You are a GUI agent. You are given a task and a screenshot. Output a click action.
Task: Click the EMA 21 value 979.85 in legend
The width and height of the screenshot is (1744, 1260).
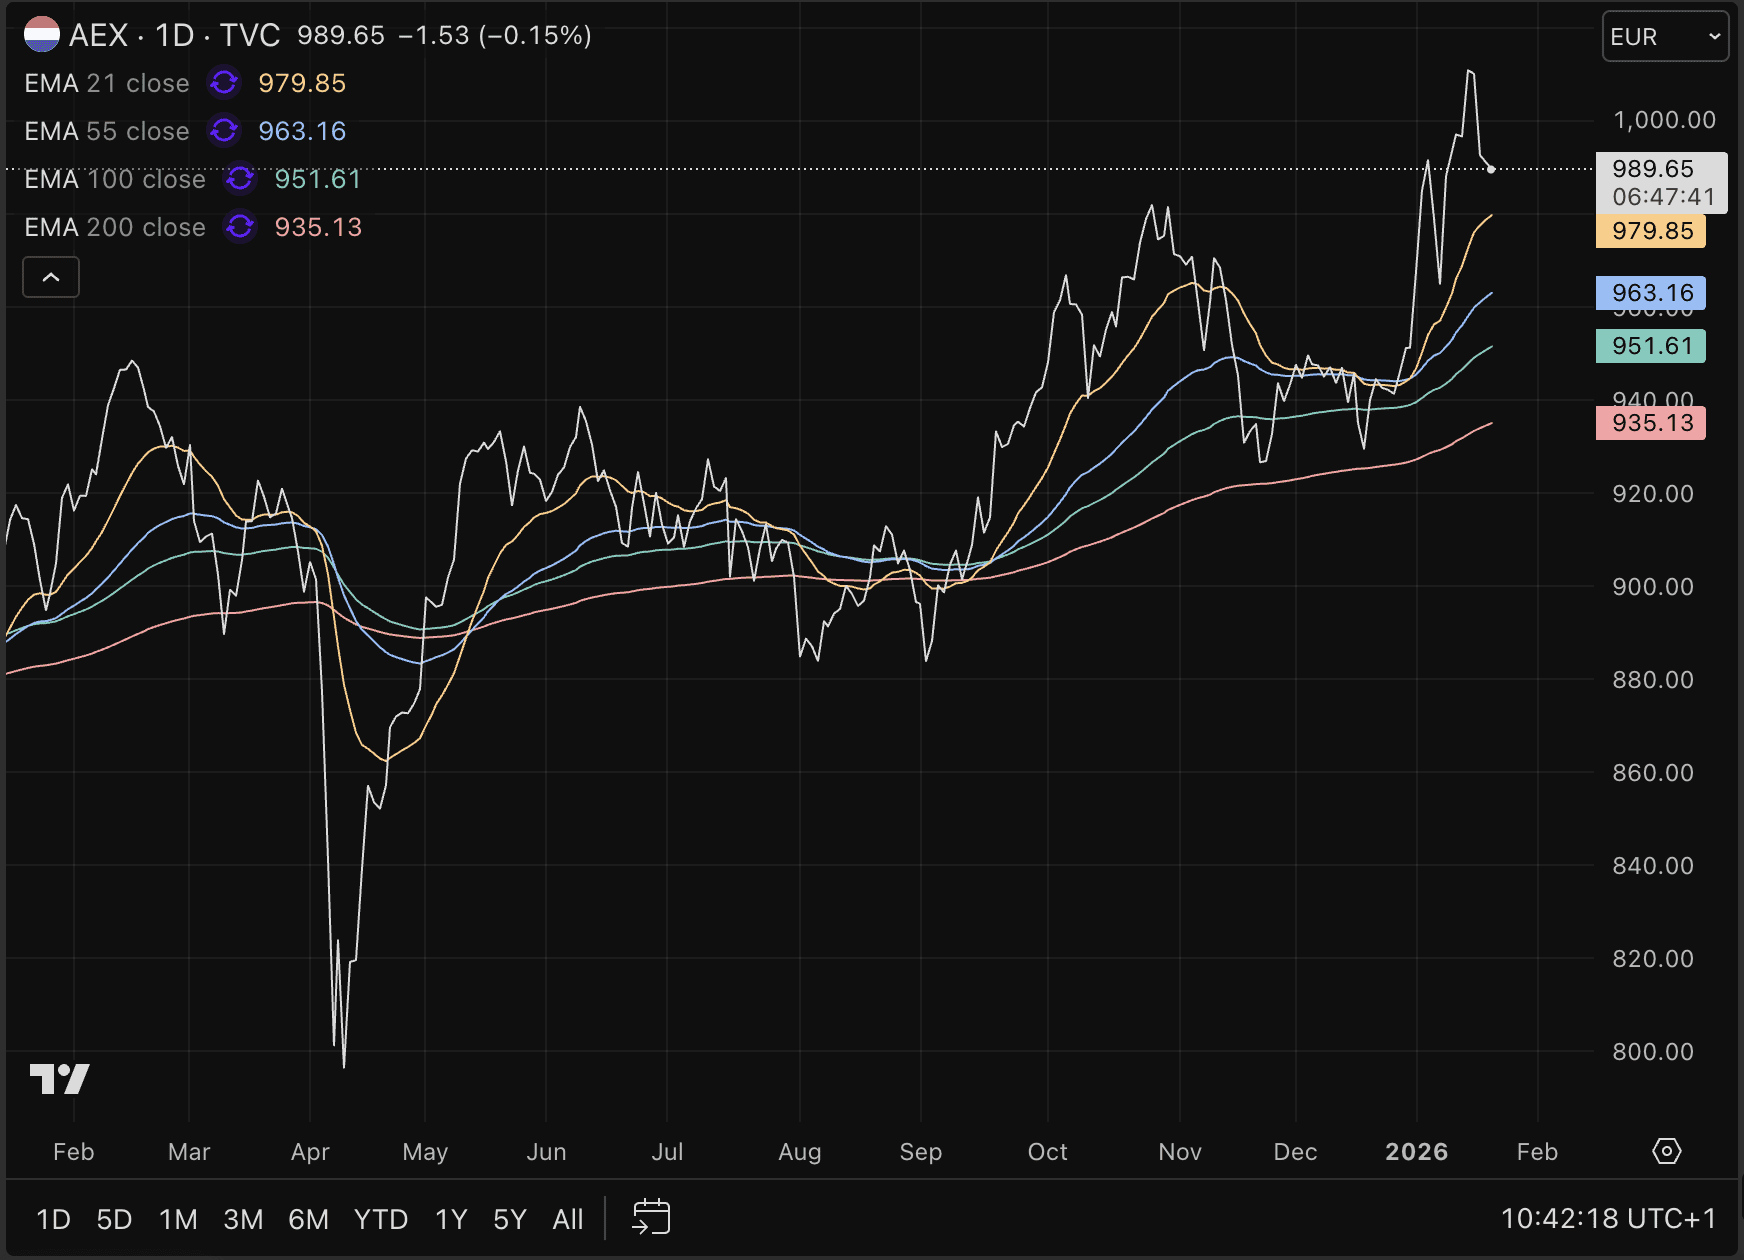pos(302,83)
